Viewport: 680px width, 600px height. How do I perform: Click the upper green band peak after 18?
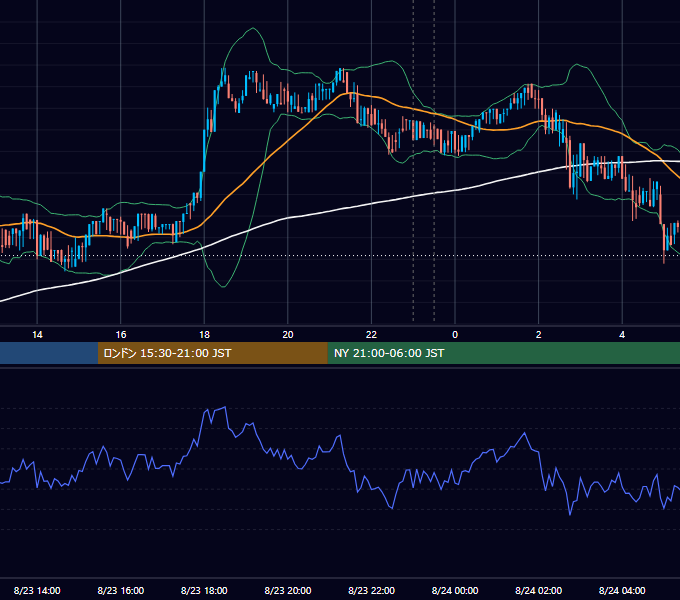tap(253, 29)
